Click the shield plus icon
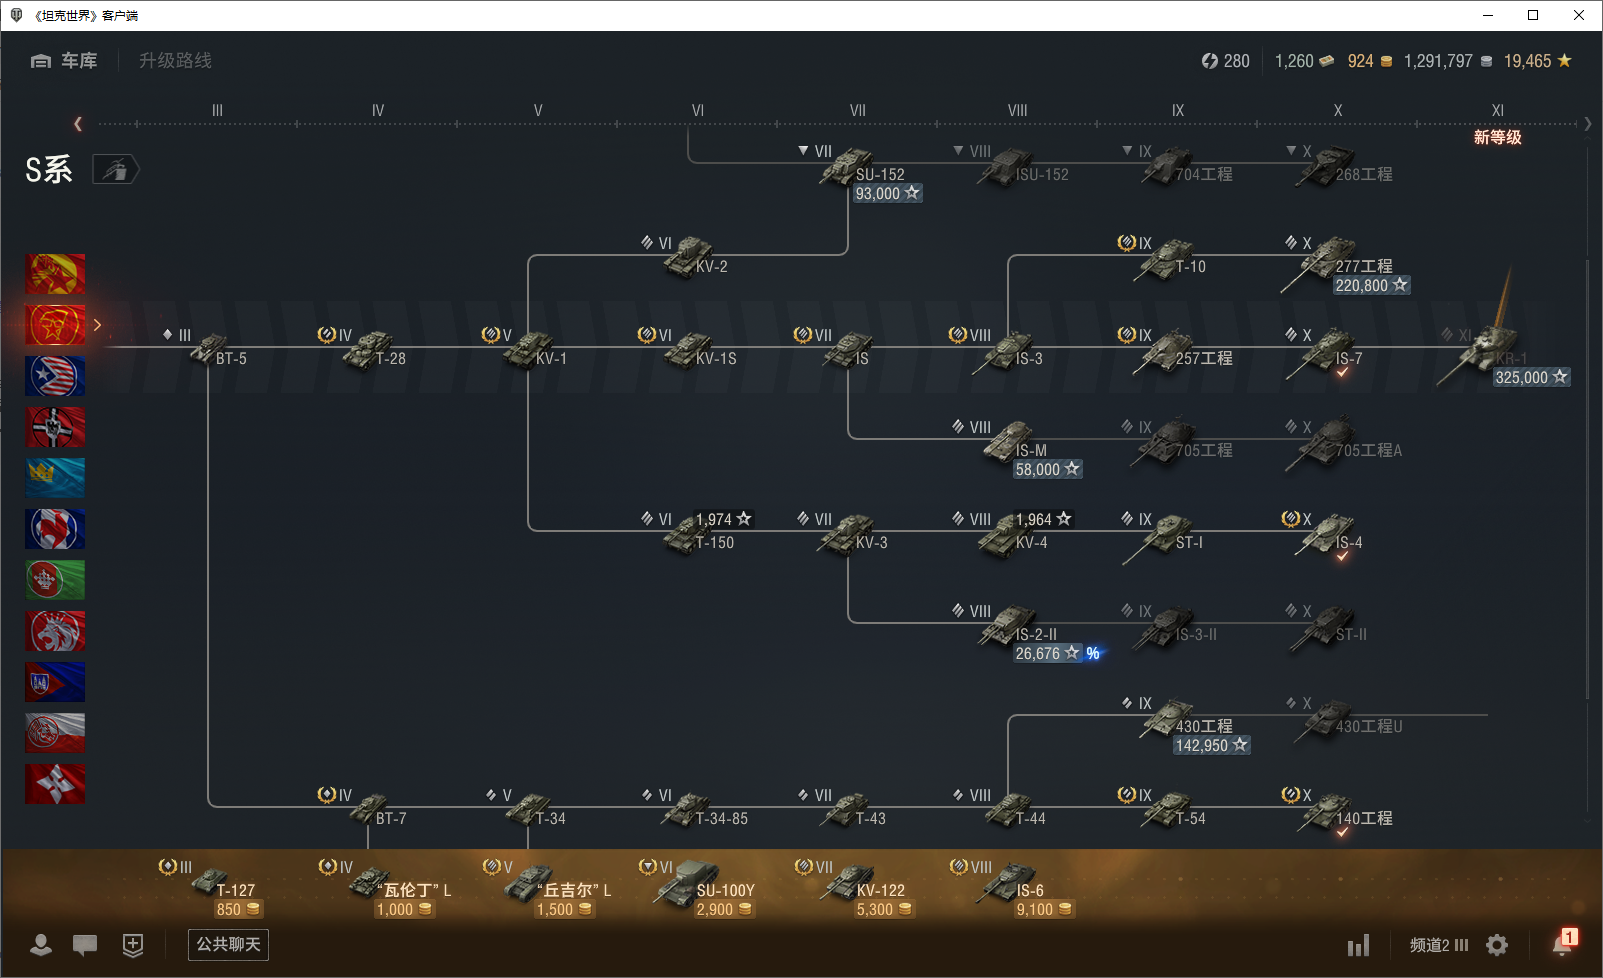The image size is (1603, 978). coord(133,945)
